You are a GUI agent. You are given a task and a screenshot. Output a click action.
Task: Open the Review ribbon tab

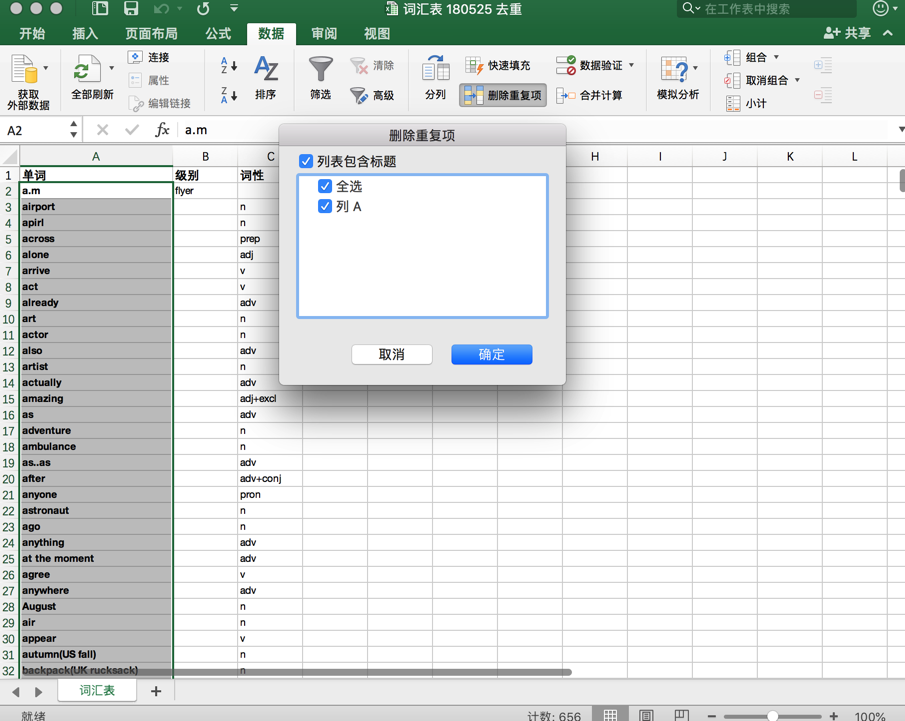click(x=324, y=33)
